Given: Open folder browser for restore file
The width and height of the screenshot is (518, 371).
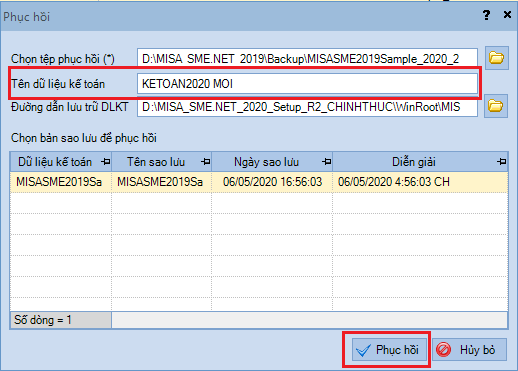Looking at the screenshot, I should tap(497, 58).
